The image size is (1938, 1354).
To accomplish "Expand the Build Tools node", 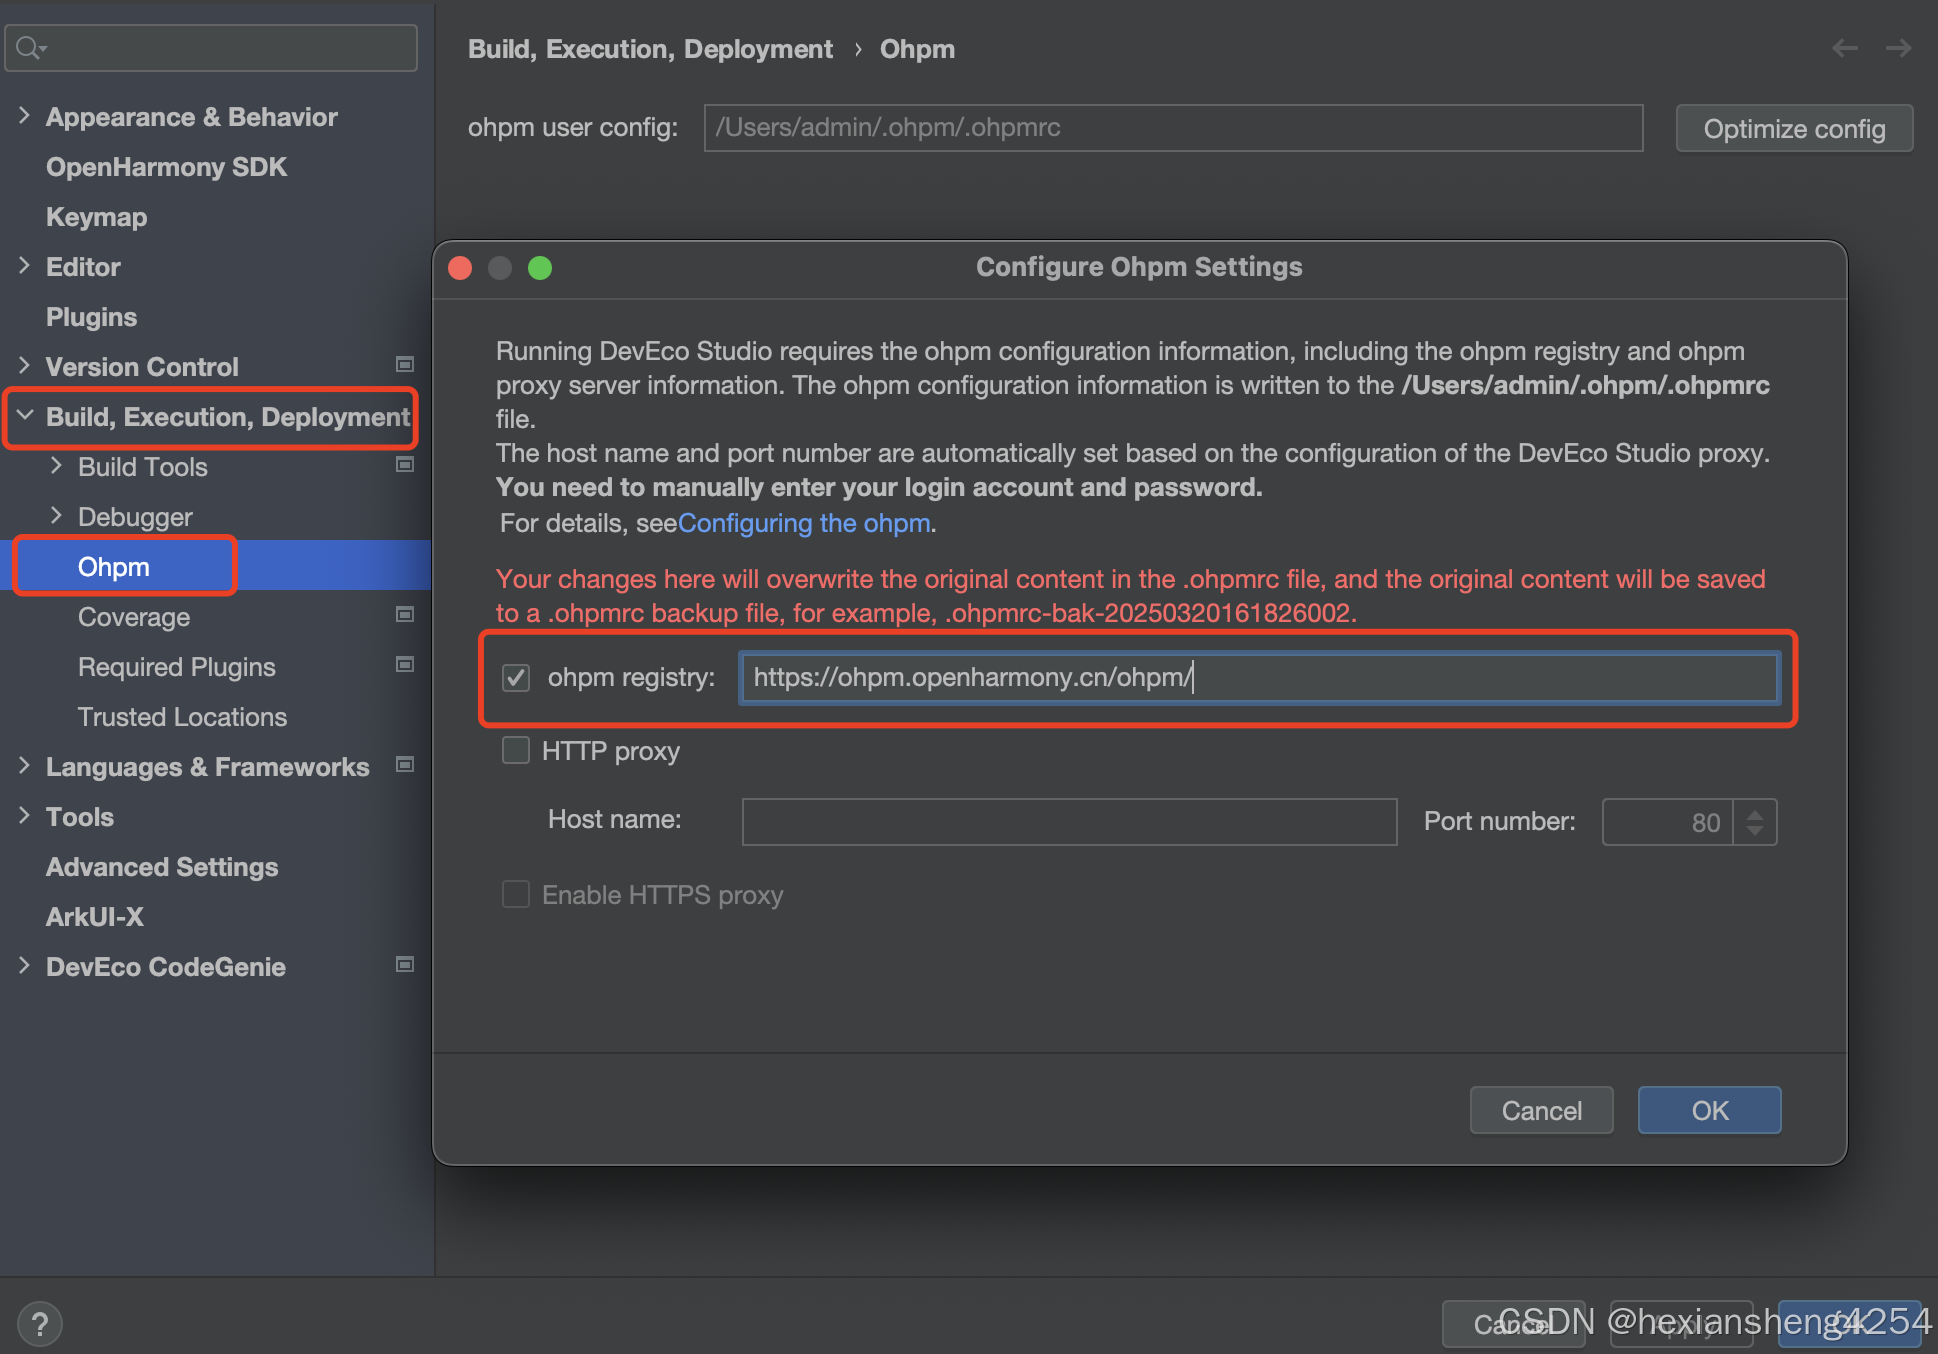I will coord(57,465).
